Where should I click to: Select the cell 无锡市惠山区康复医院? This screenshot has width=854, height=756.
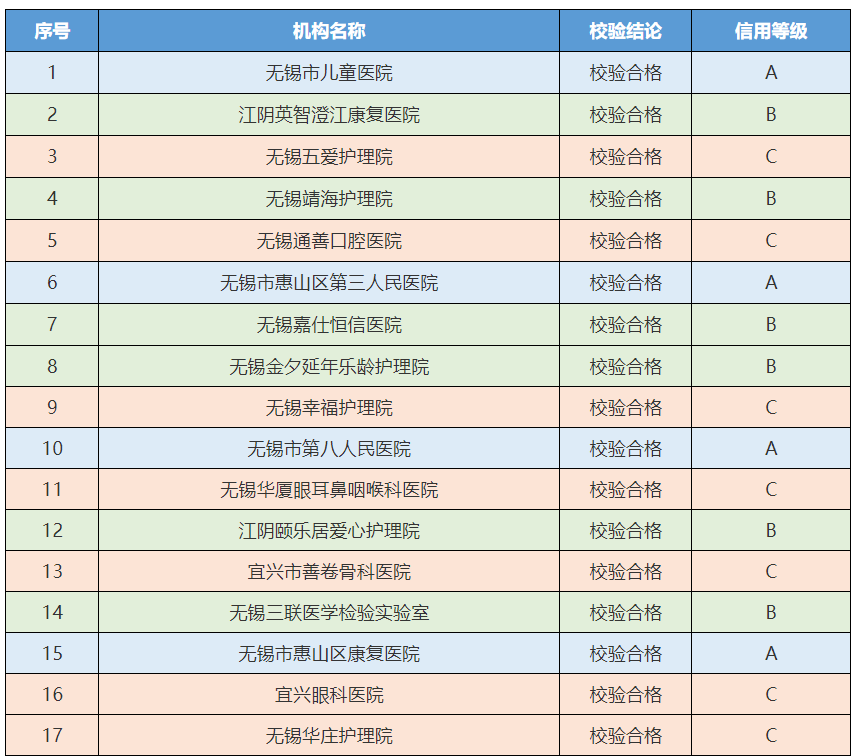(329, 653)
